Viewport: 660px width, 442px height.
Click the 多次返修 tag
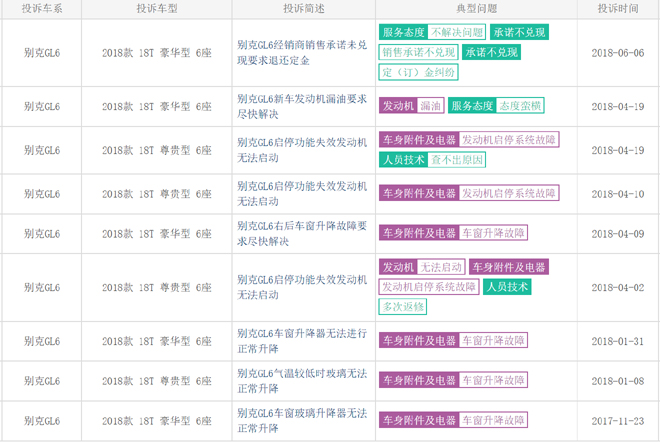(x=403, y=306)
